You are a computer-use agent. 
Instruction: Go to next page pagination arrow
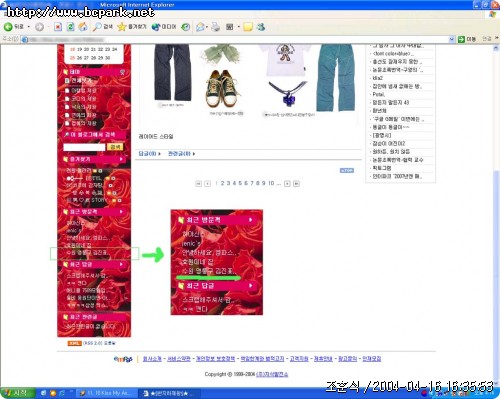287,184
